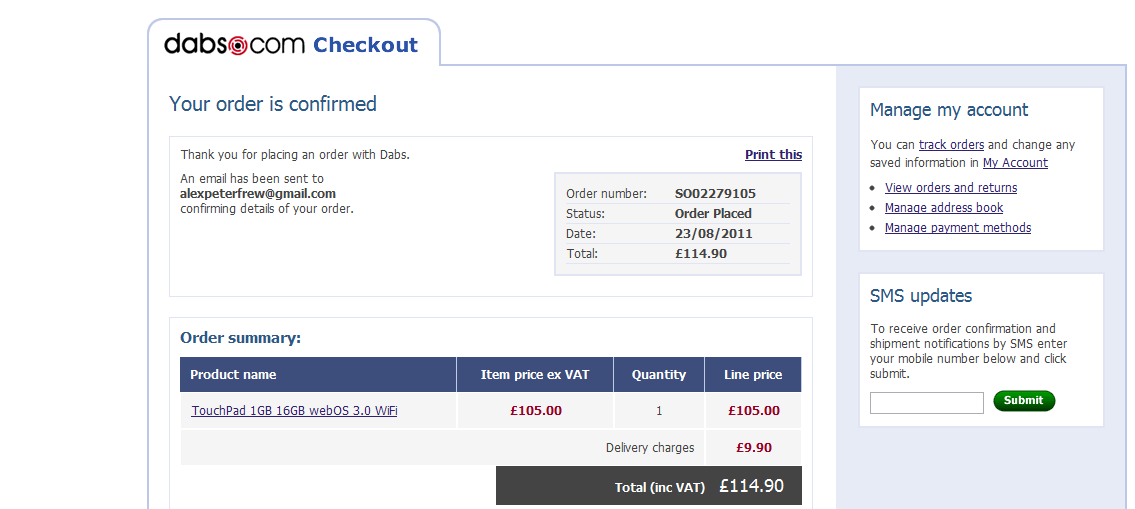This screenshot has height=509, width=1135.
Task: Click the confirmation email address text
Action: (258, 194)
